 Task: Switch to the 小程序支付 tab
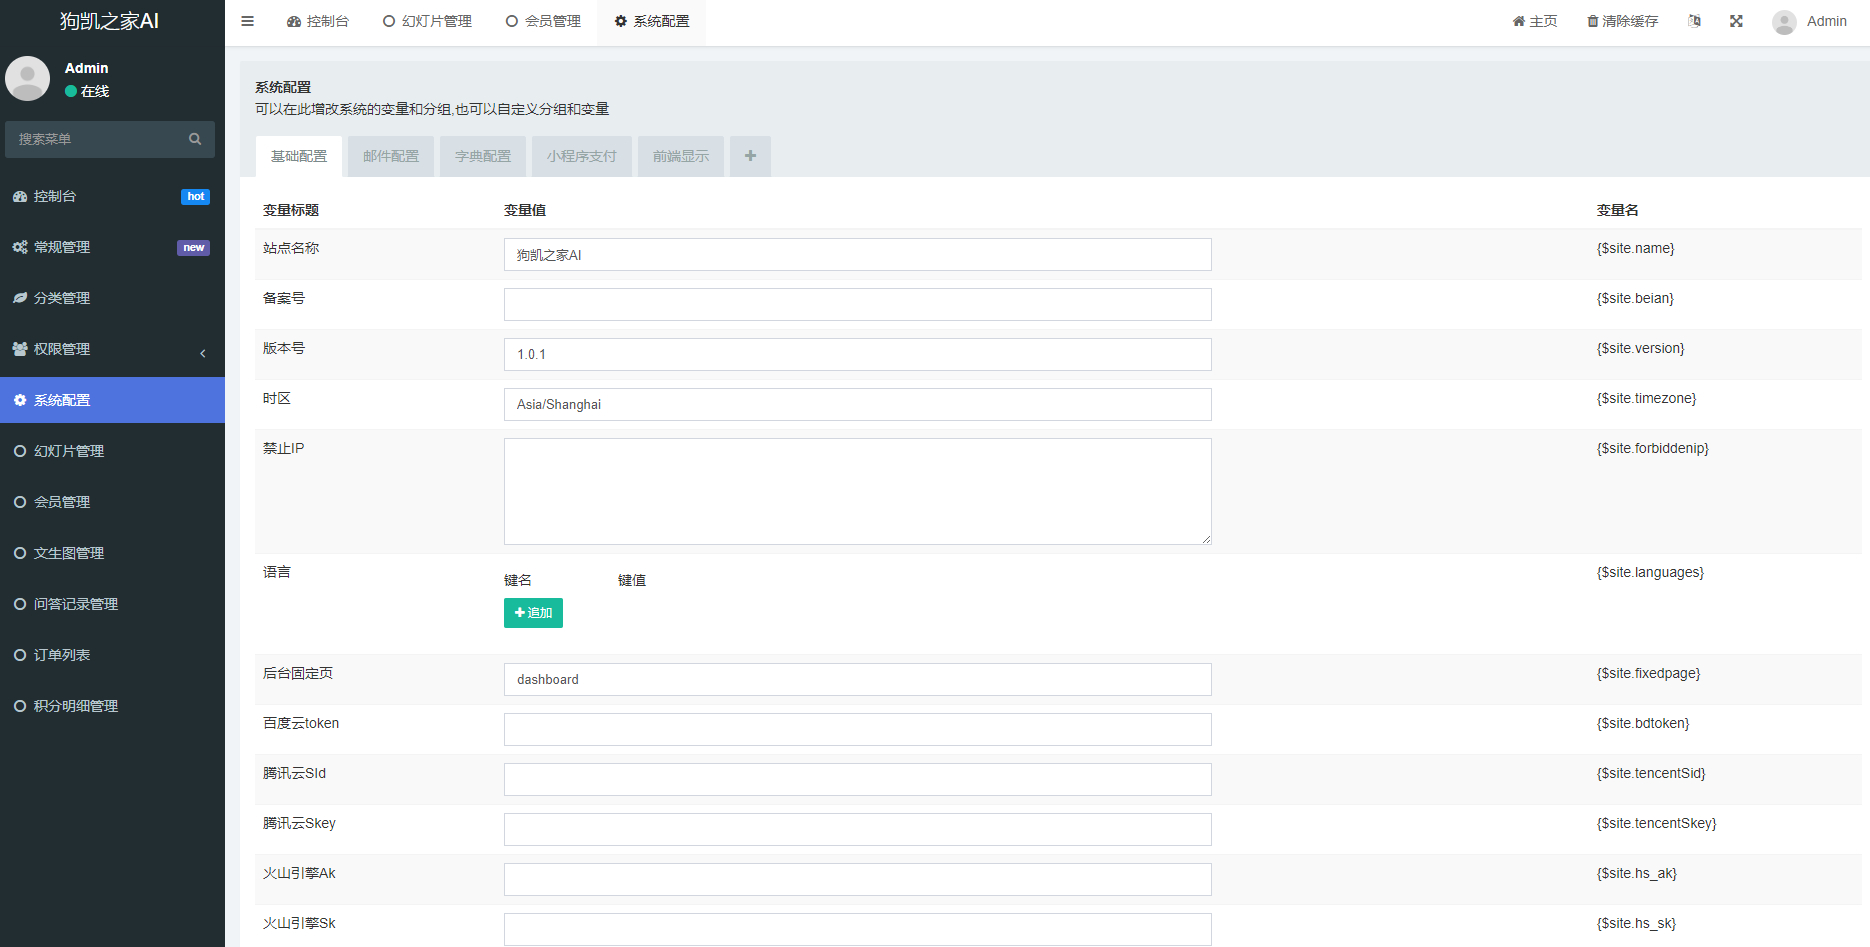click(x=582, y=156)
